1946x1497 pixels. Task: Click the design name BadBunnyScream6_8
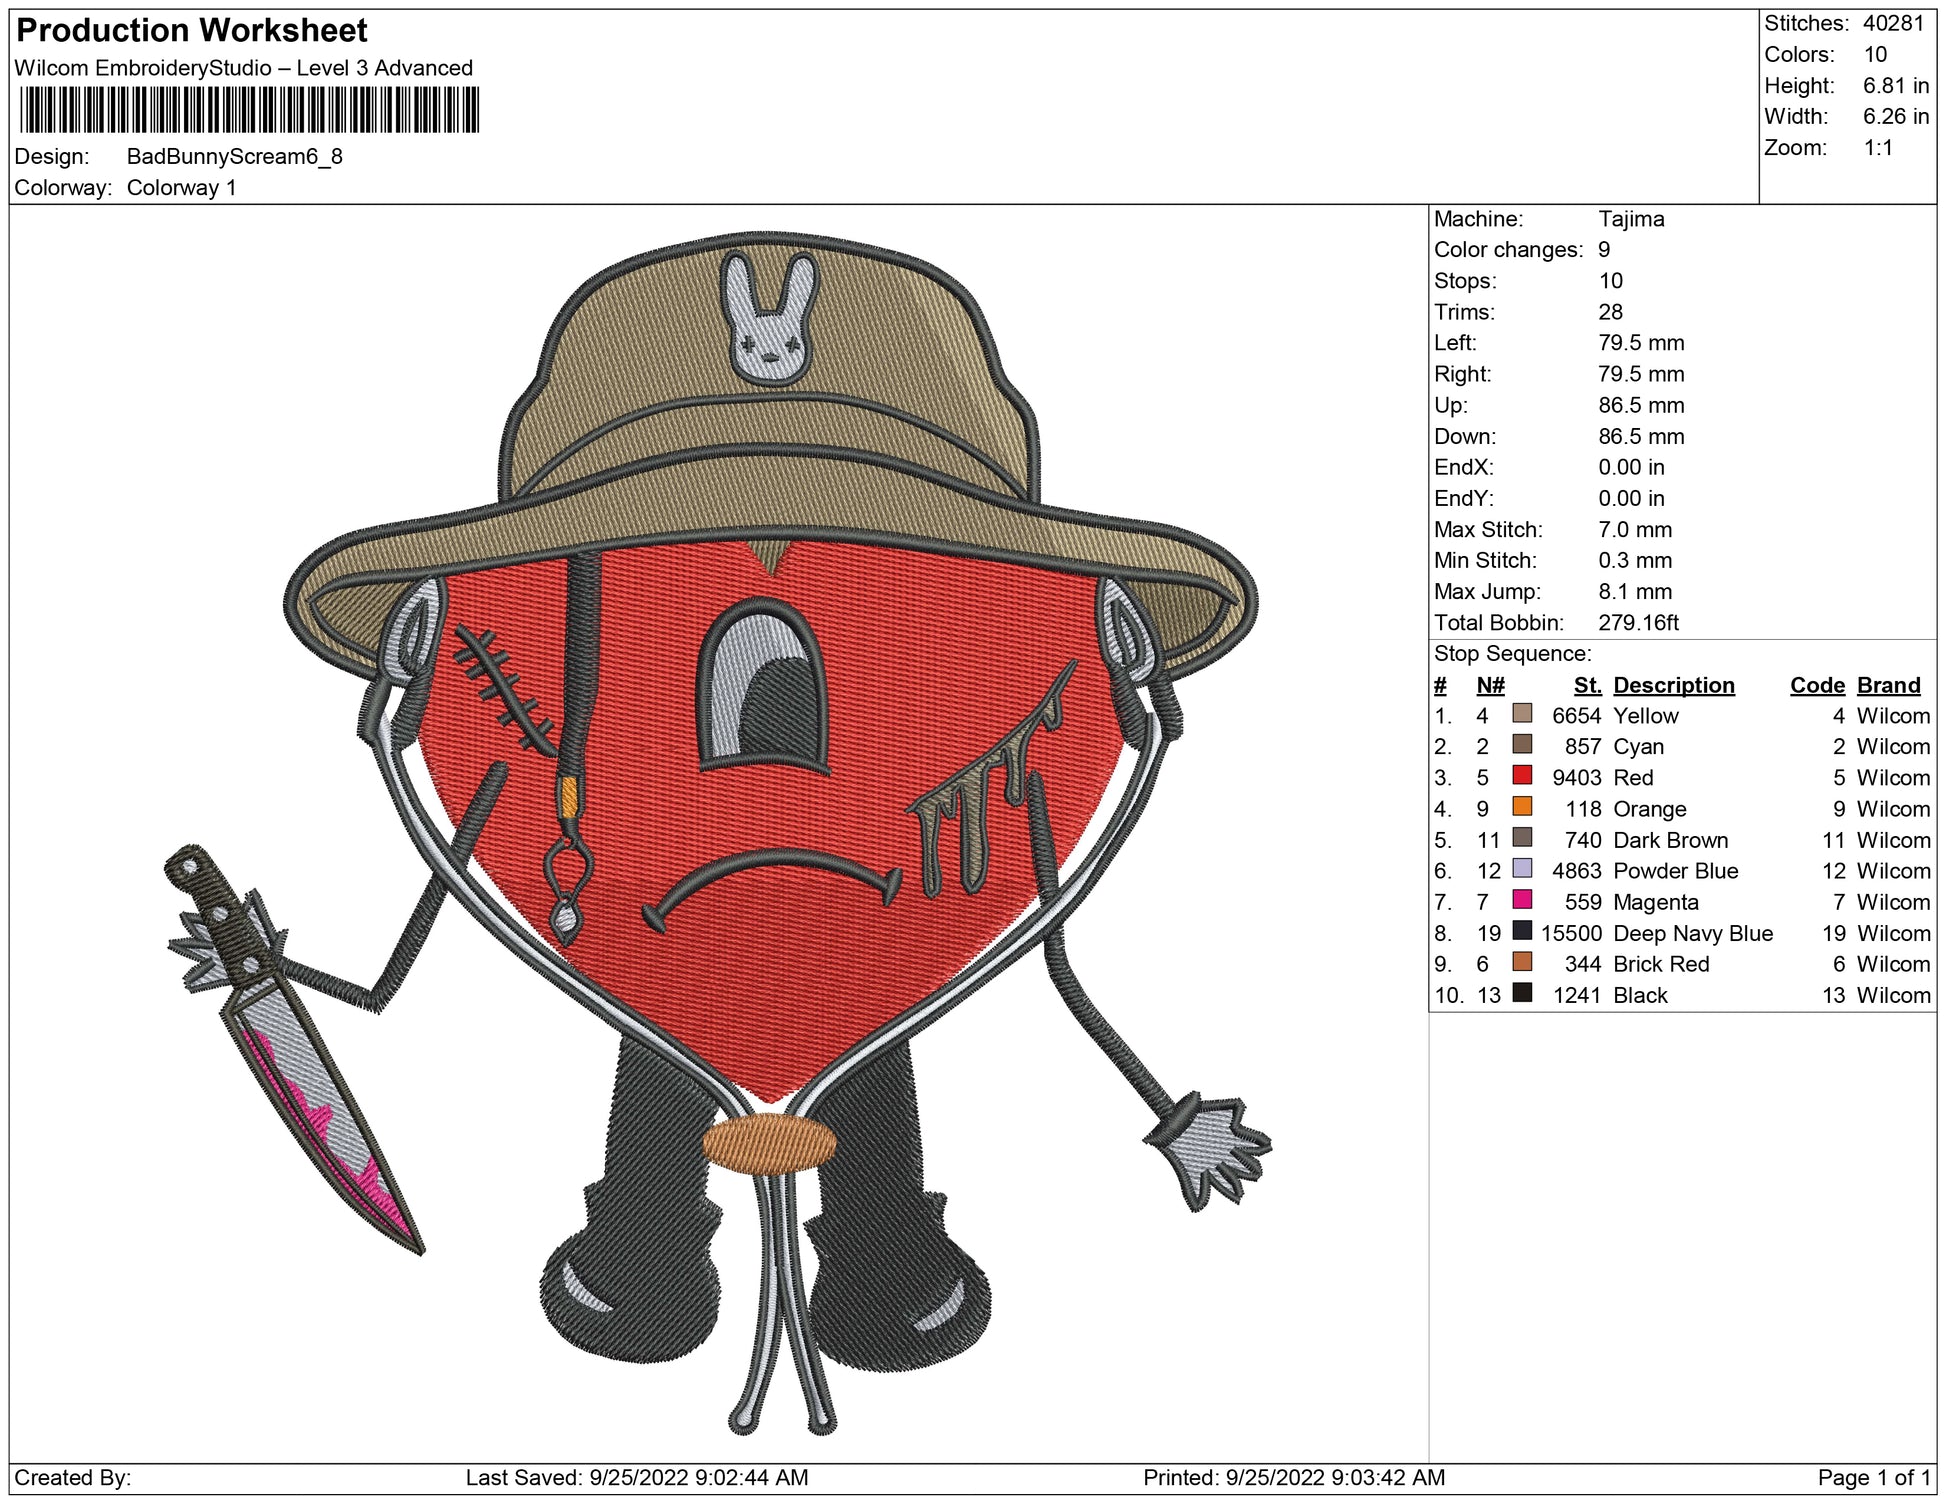(234, 157)
